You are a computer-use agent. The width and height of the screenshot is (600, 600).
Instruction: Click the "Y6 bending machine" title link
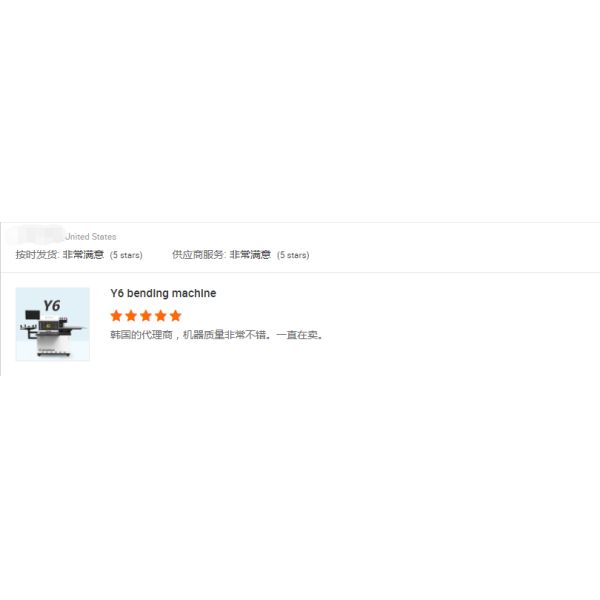[163, 293]
